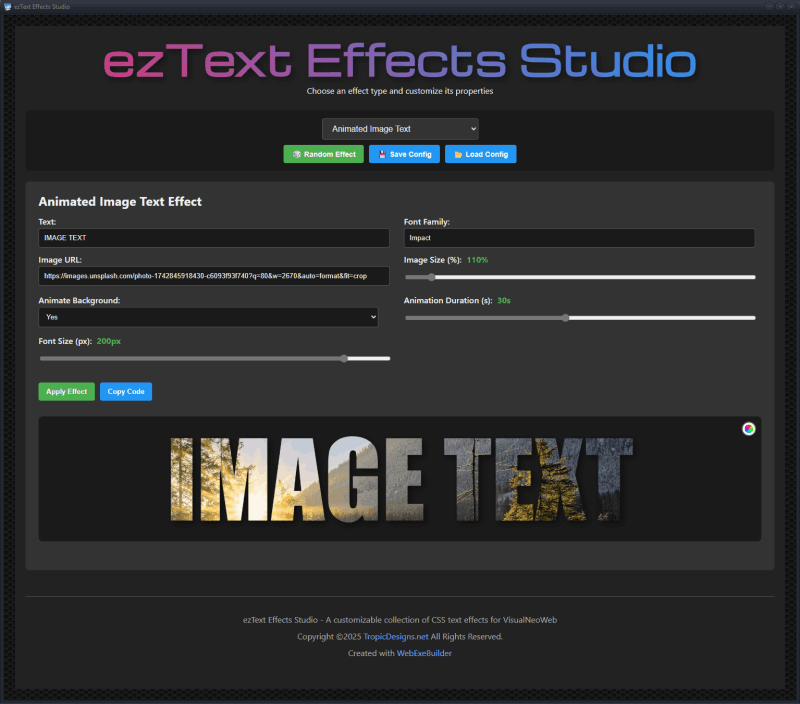The height and width of the screenshot is (704, 800).
Task: Click the dice icon on Random Effect button
Action: pyautogui.click(x=297, y=154)
